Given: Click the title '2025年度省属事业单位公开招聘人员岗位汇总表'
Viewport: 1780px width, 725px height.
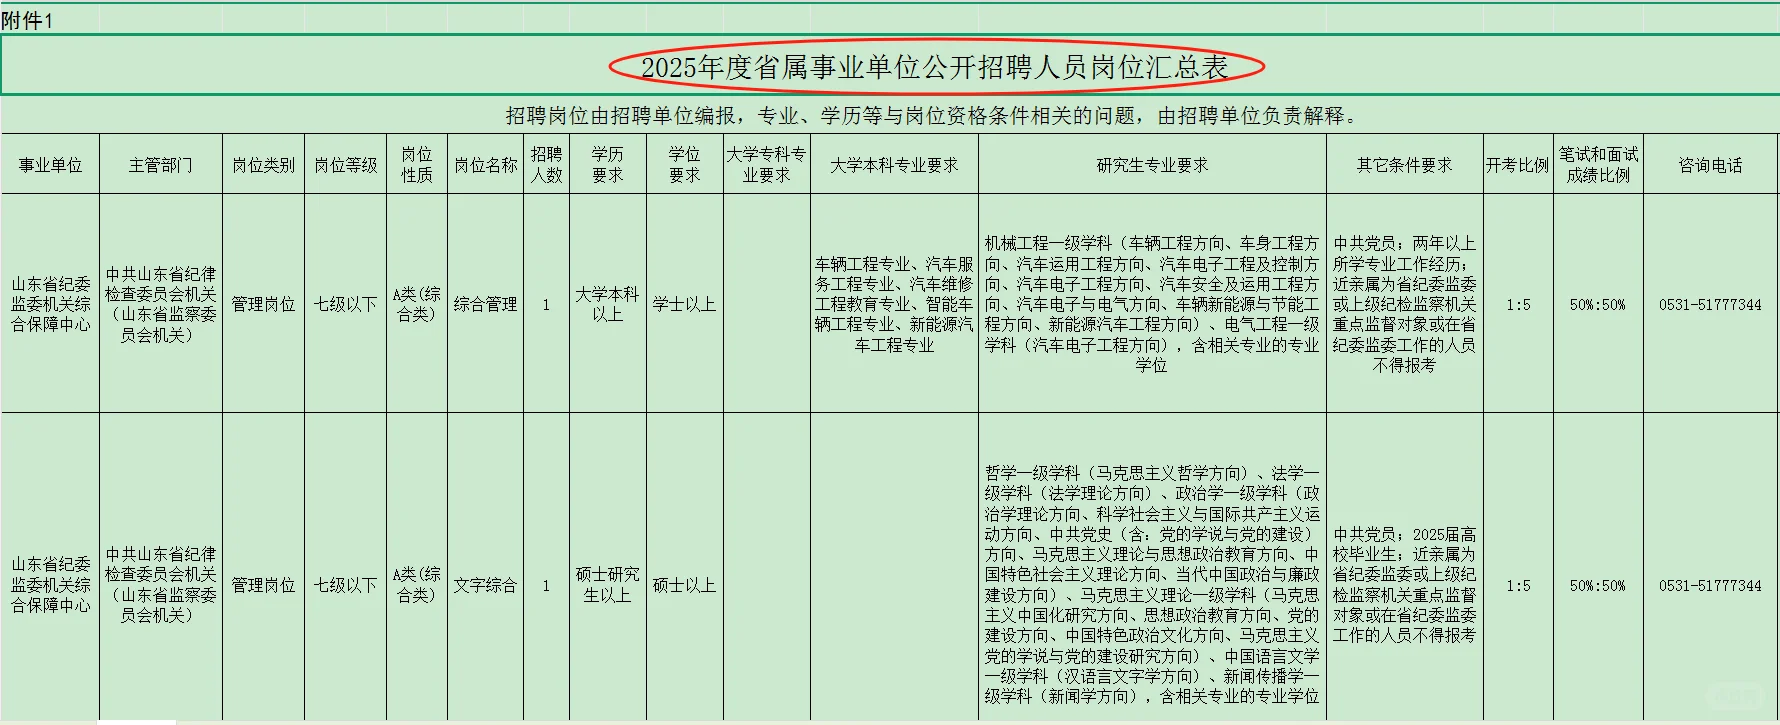Looking at the screenshot, I should click(934, 68).
